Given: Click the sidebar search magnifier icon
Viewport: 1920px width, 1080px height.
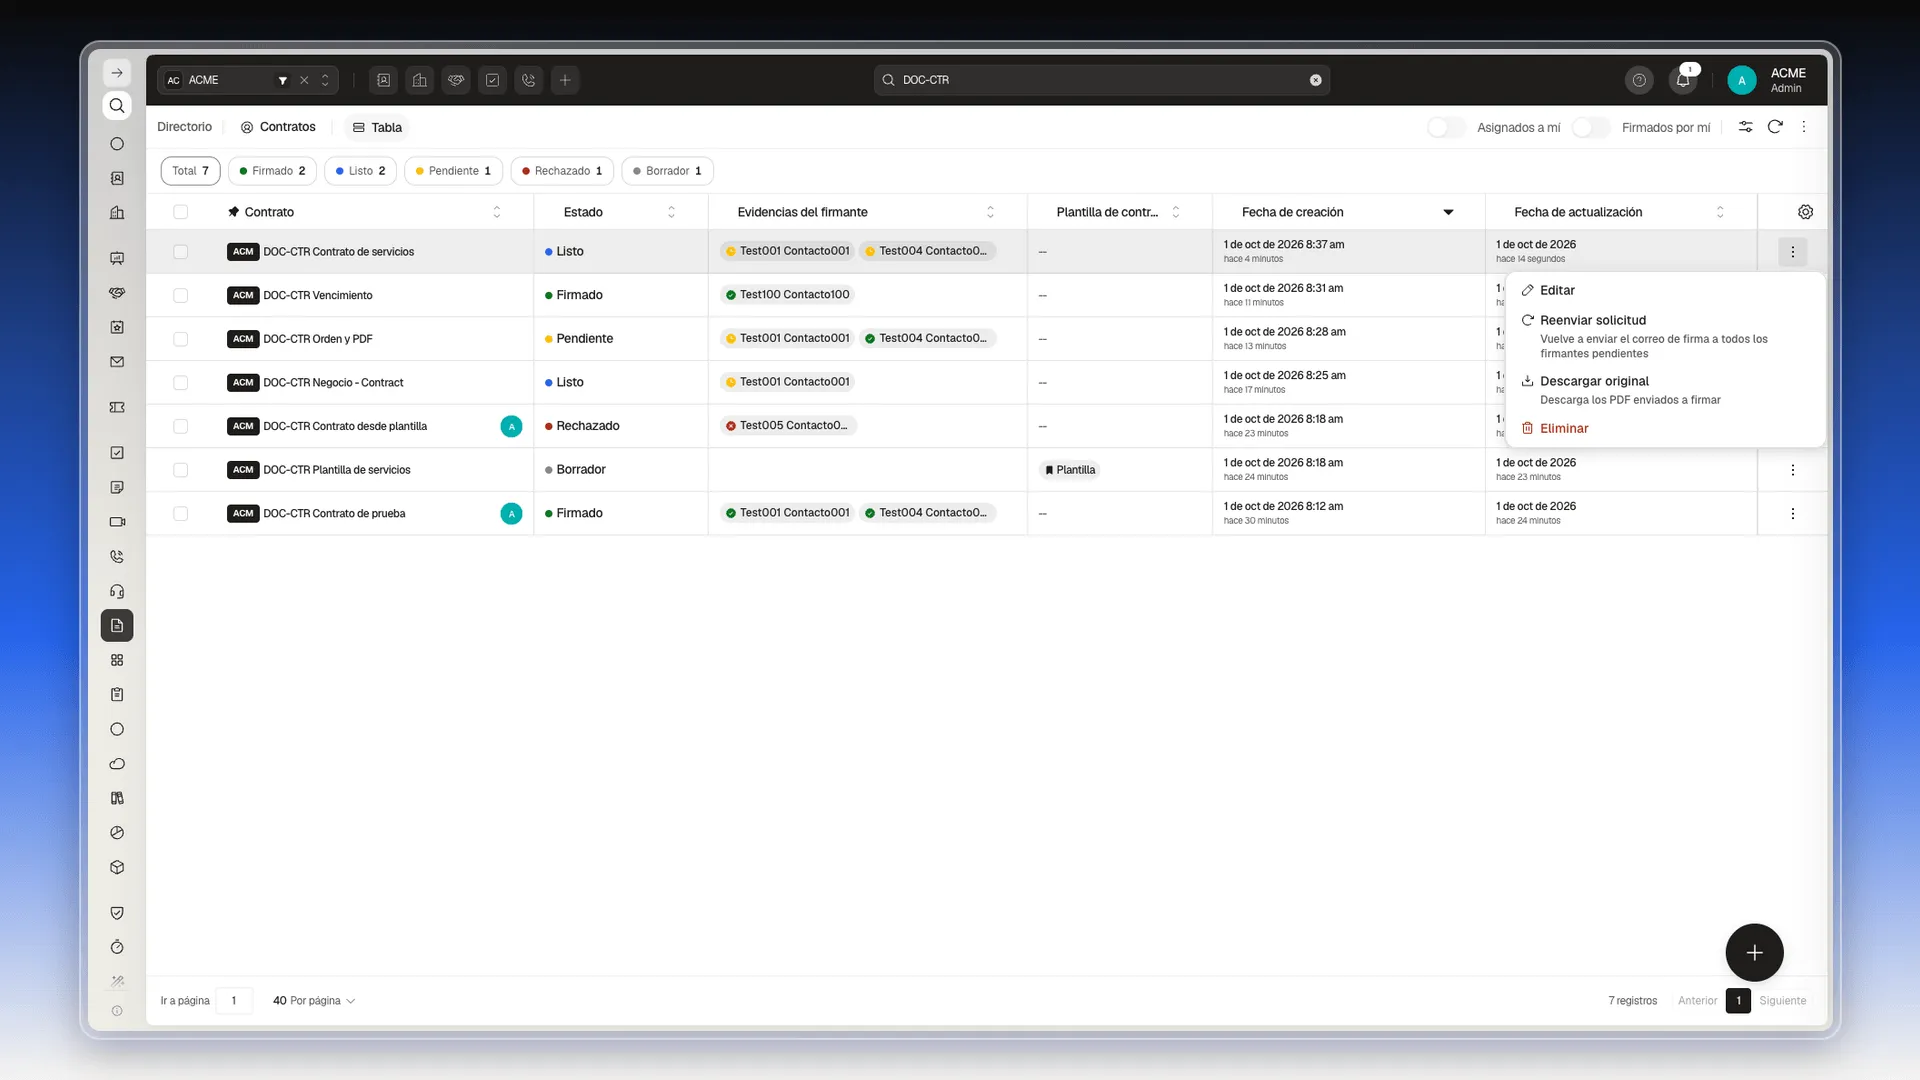Looking at the screenshot, I should click(x=117, y=106).
